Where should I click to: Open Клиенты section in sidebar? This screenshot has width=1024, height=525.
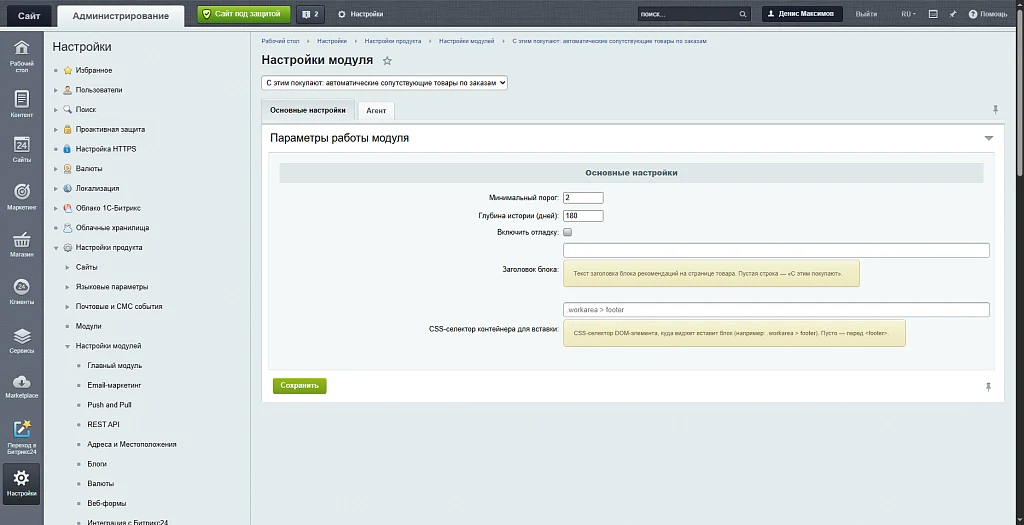[x=22, y=291]
